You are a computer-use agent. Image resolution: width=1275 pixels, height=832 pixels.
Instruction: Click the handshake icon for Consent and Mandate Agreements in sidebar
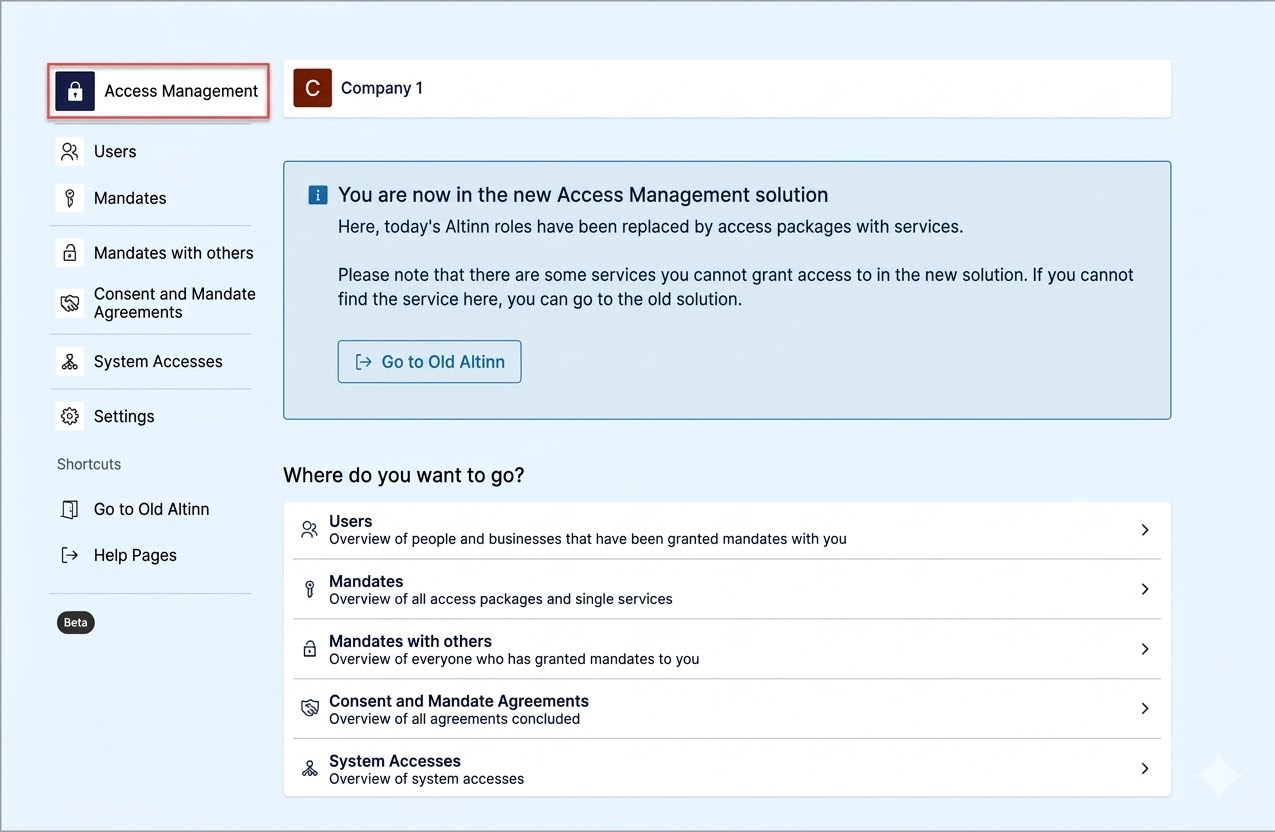point(69,303)
